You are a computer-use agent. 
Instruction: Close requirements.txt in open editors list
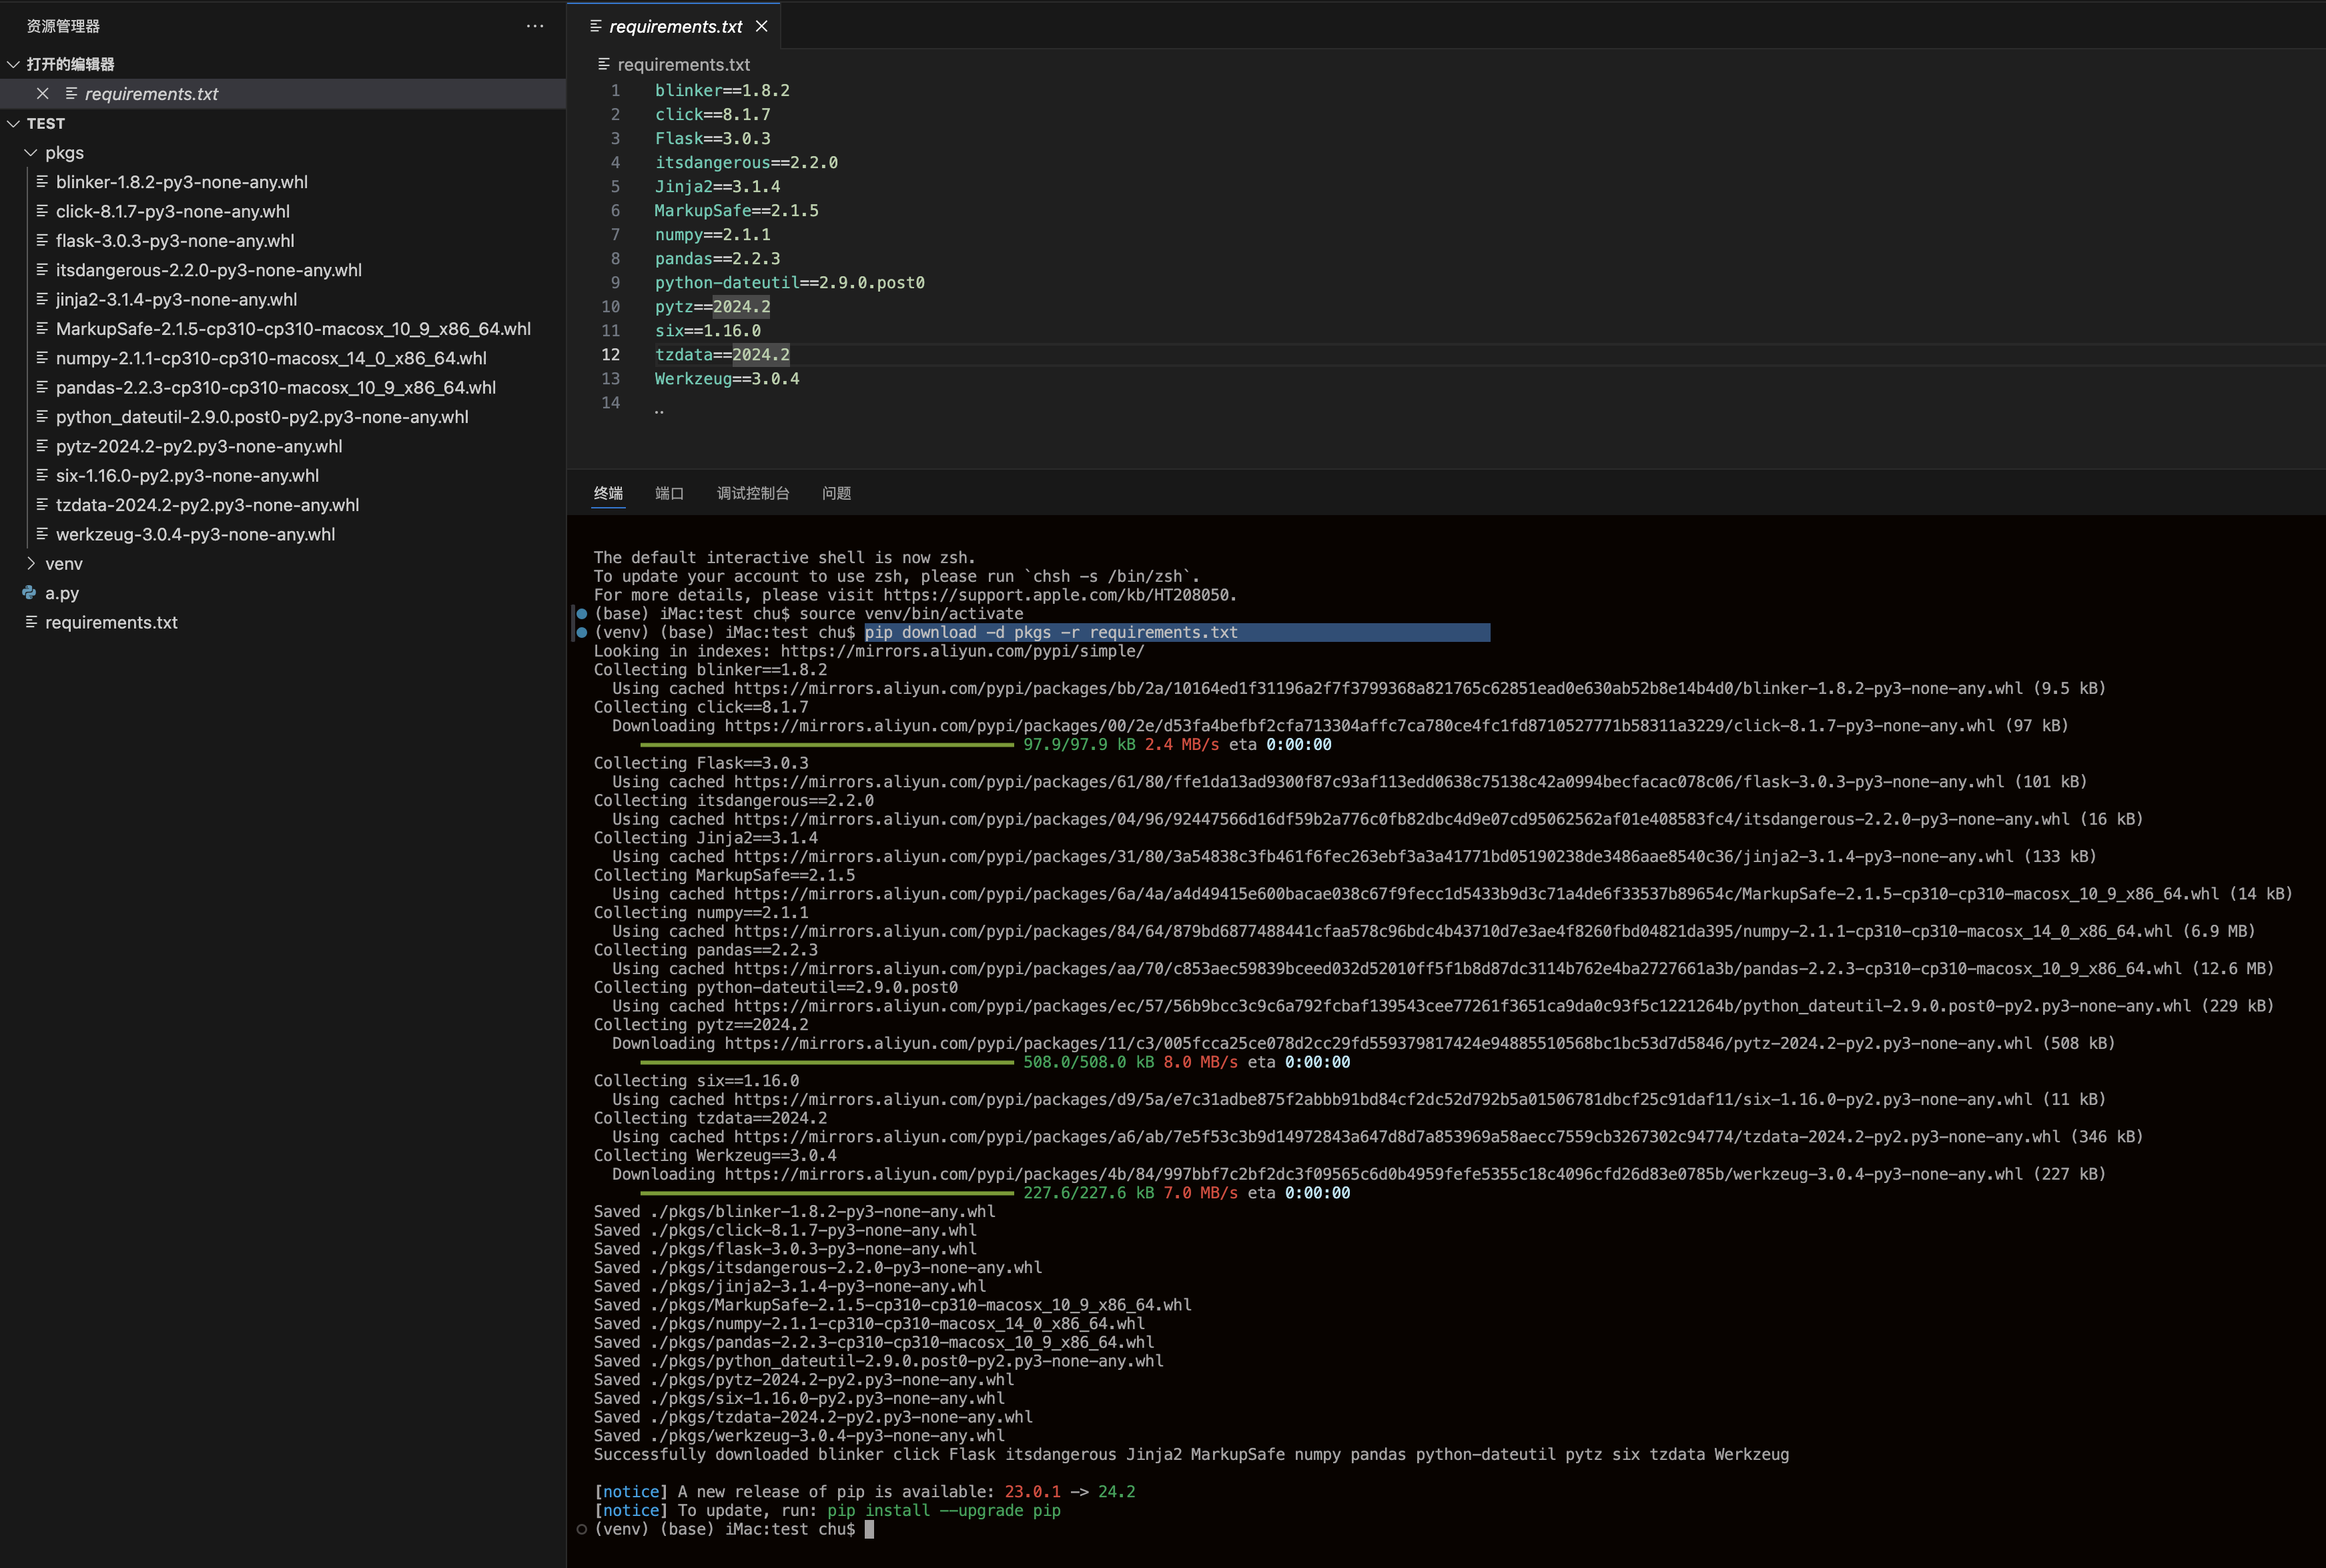(42, 94)
